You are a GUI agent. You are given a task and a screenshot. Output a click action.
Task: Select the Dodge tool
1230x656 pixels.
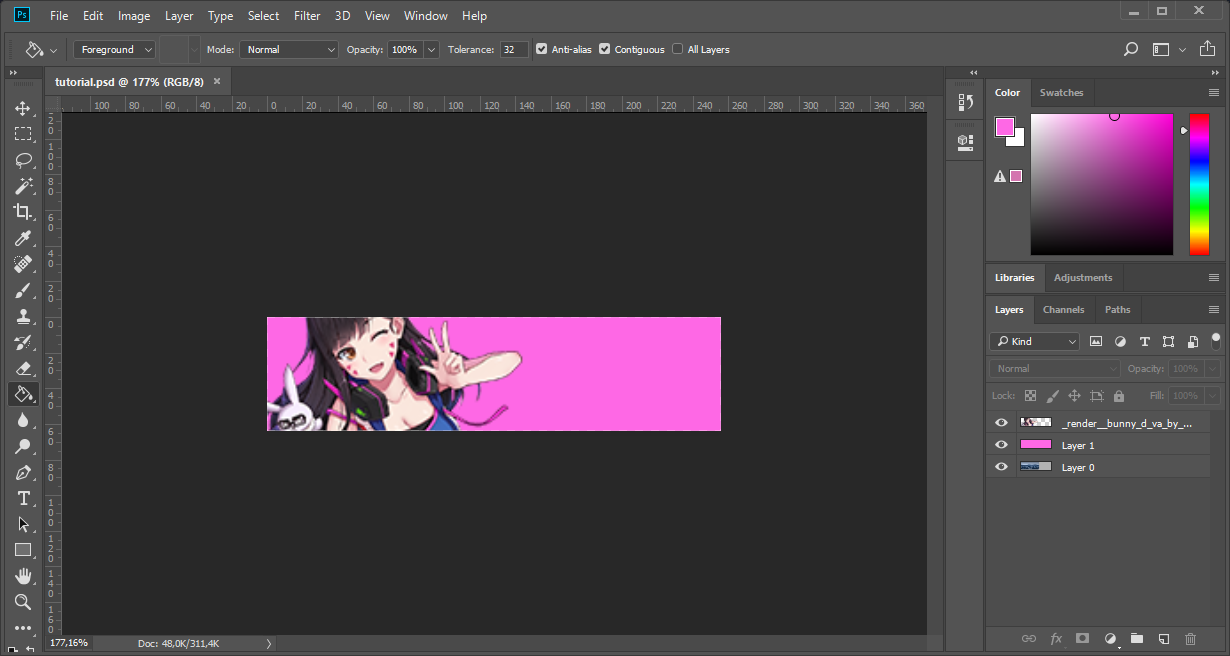click(22, 446)
